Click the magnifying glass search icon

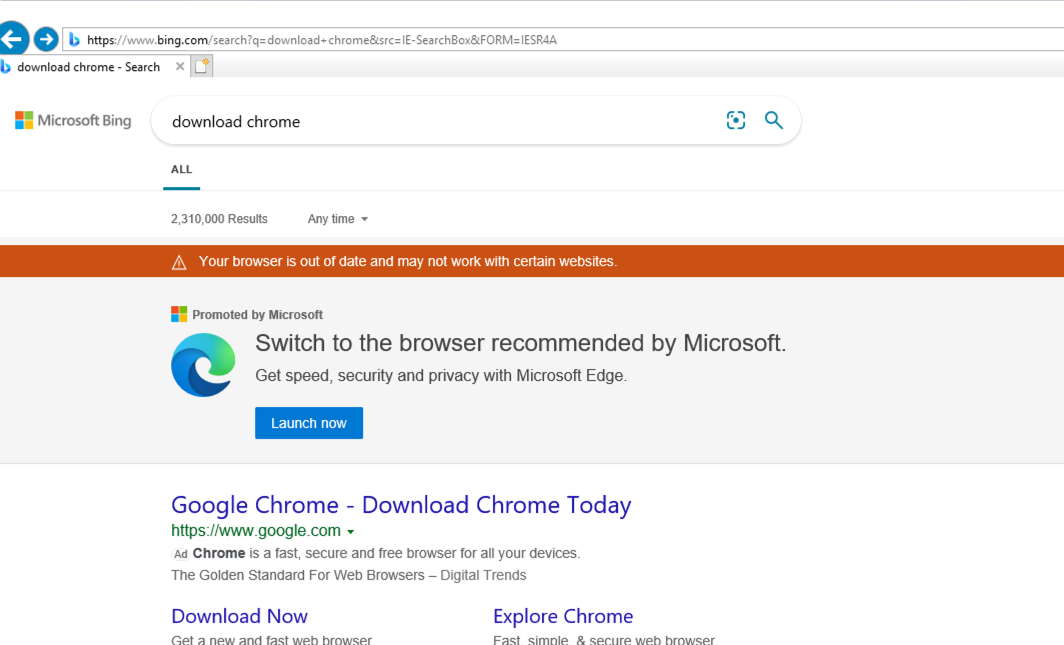coord(773,121)
